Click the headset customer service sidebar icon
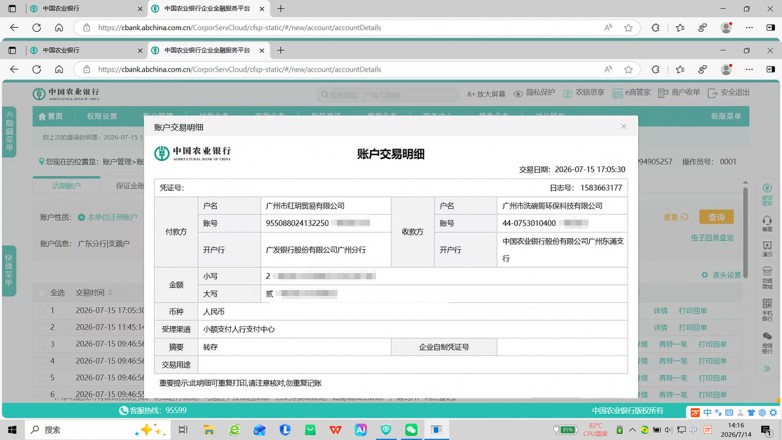The image size is (782, 440). pyautogui.click(x=767, y=220)
